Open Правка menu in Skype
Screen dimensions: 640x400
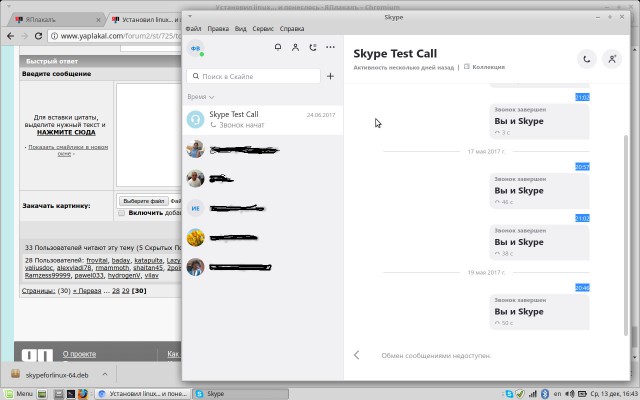218,29
